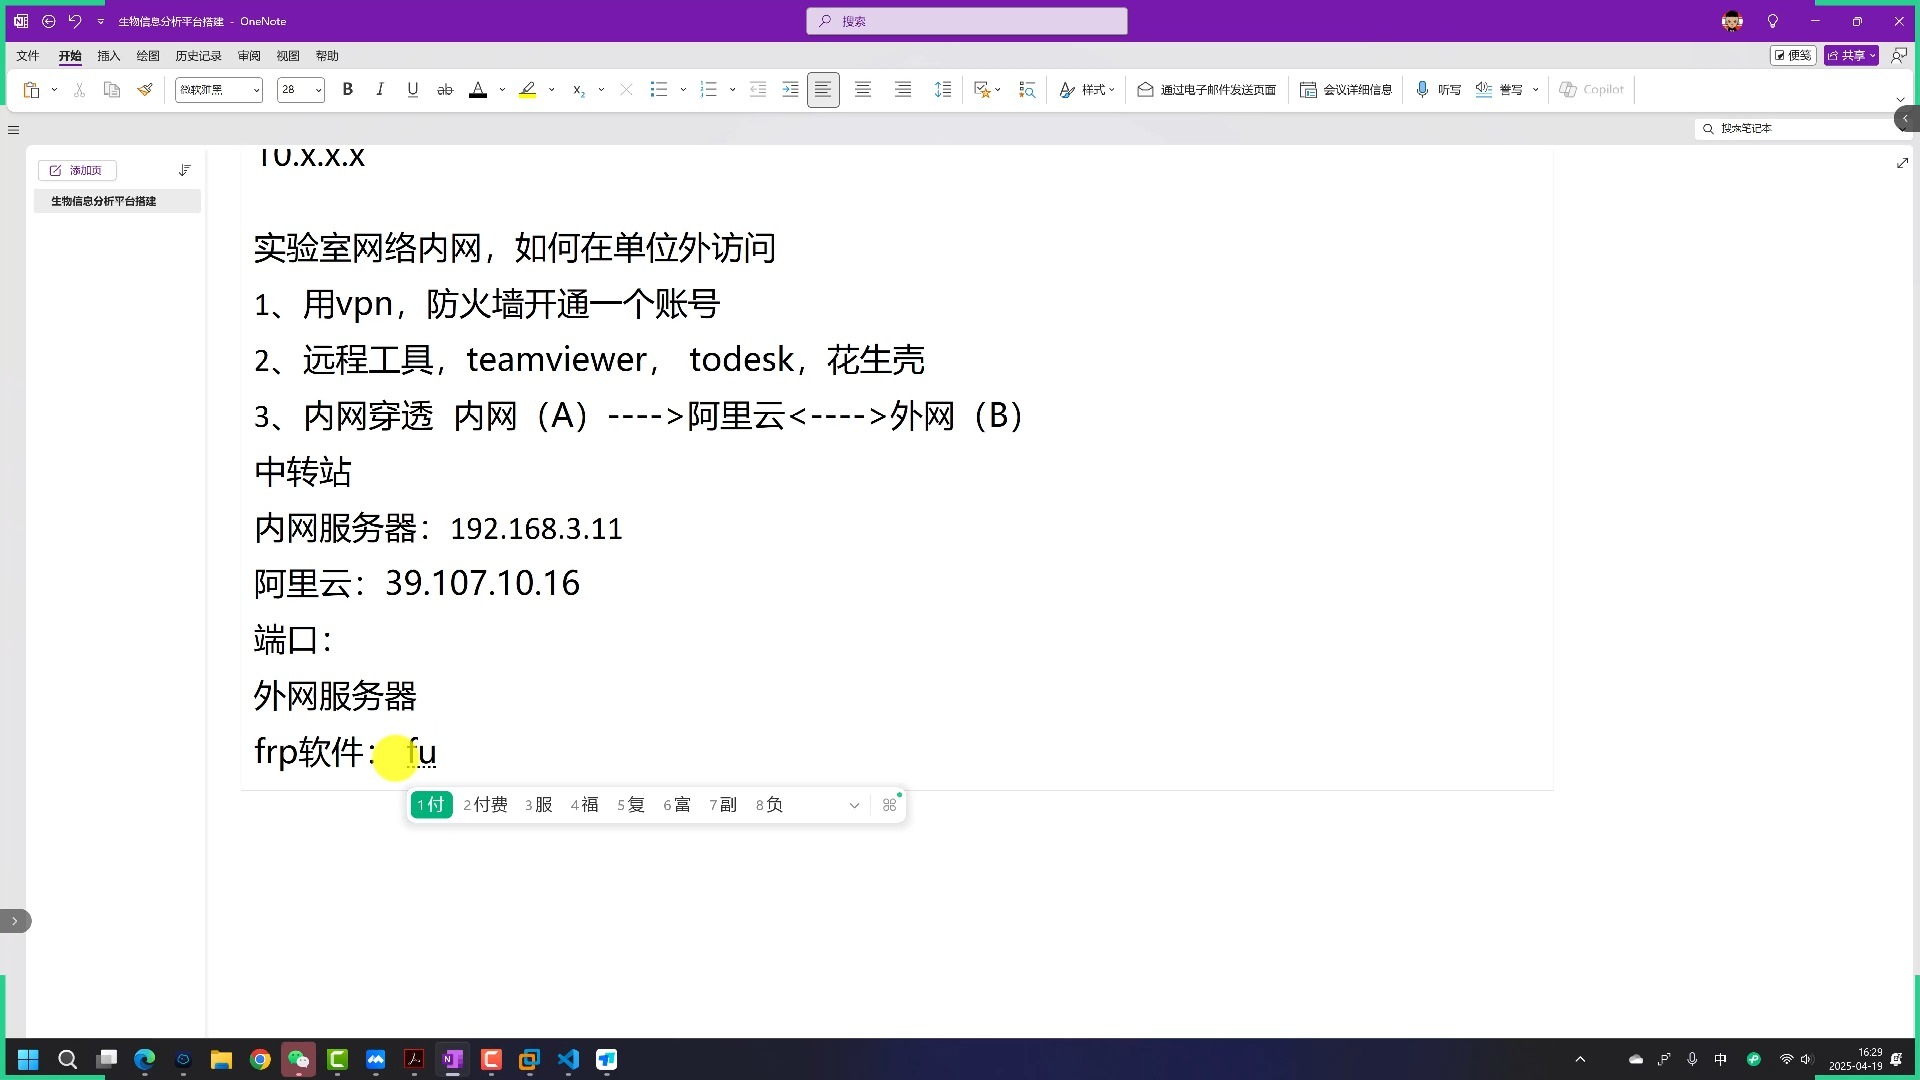Open the Draw (绘图) ribbon tab

point(148,56)
